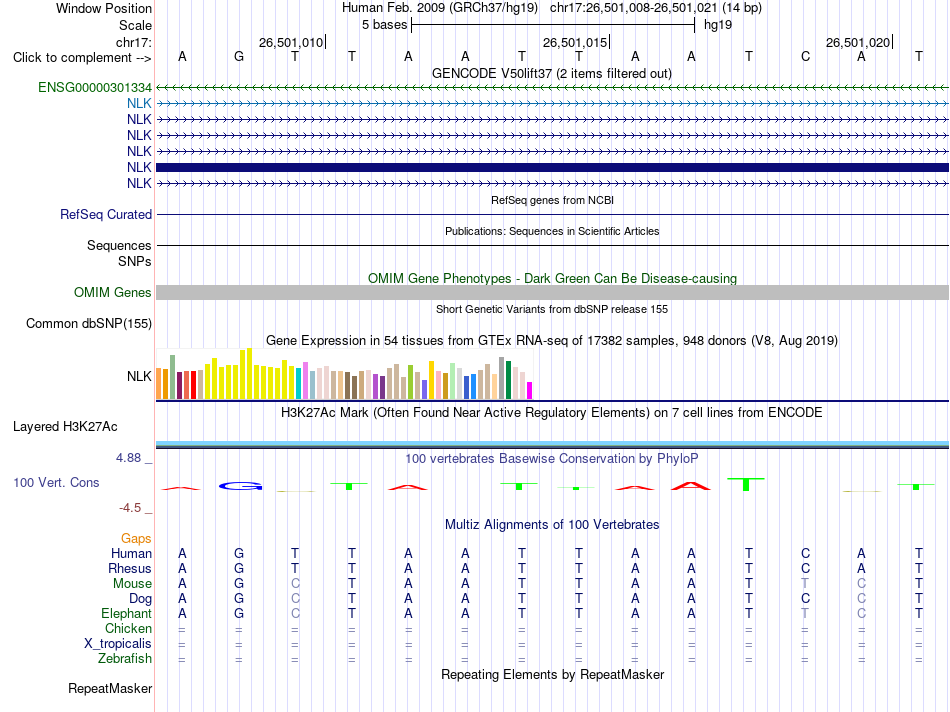The image size is (950, 712).
Task: Click the ENSG00000301334 gene label
Action: (x=95, y=87)
